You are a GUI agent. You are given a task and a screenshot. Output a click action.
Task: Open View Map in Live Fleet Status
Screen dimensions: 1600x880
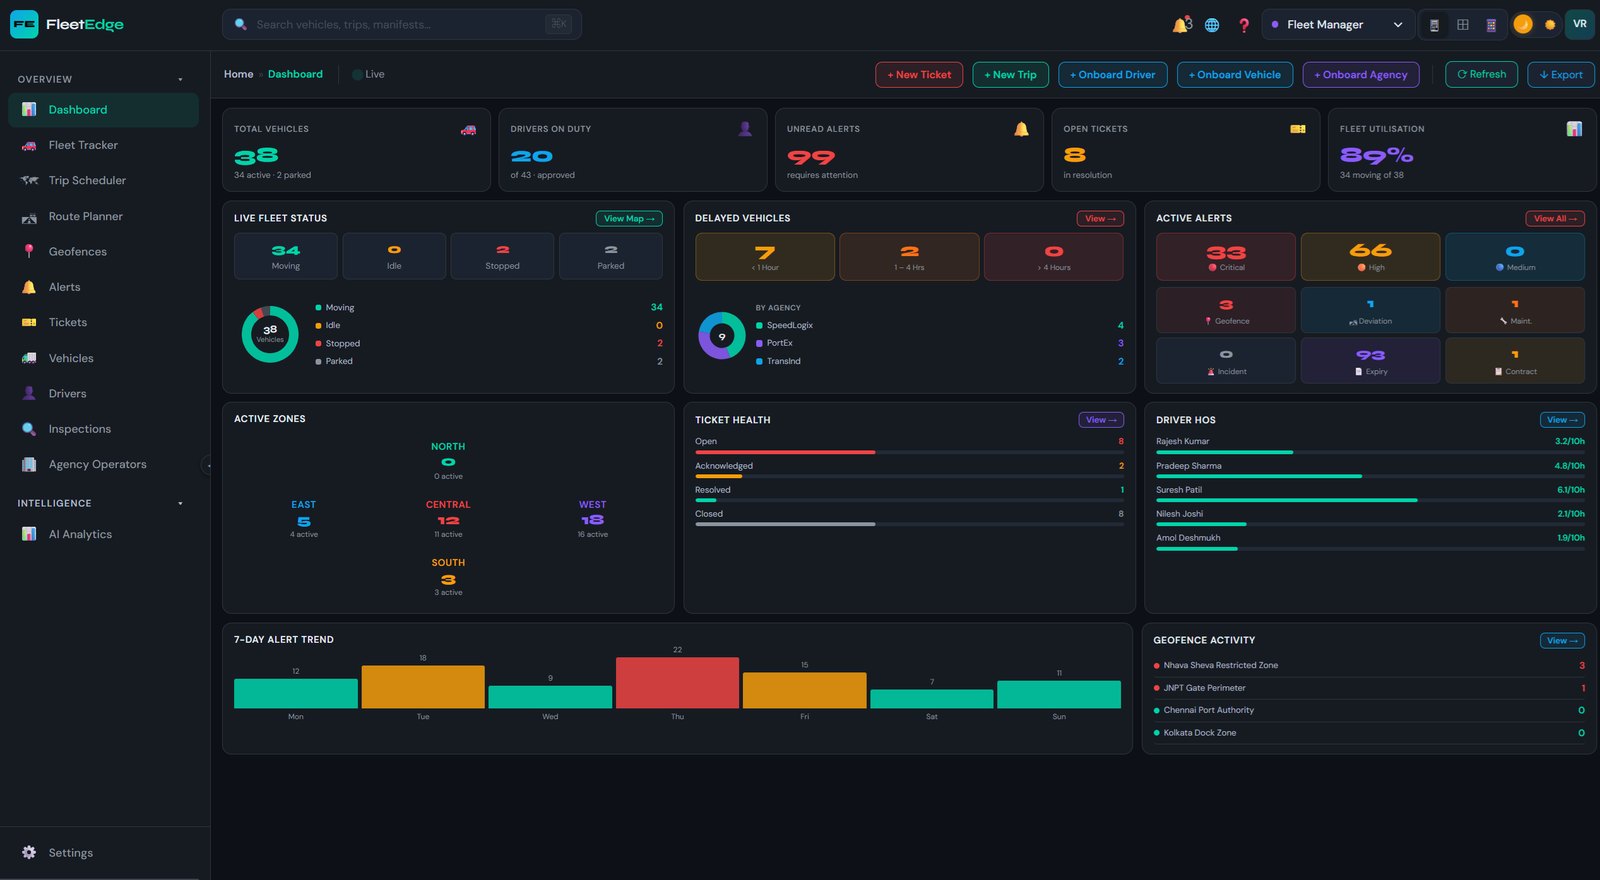coord(629,219)
